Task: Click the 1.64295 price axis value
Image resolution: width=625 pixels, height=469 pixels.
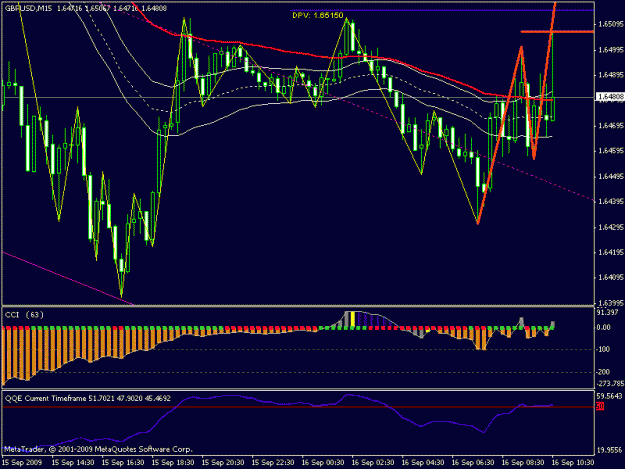Action: point(610,227)
